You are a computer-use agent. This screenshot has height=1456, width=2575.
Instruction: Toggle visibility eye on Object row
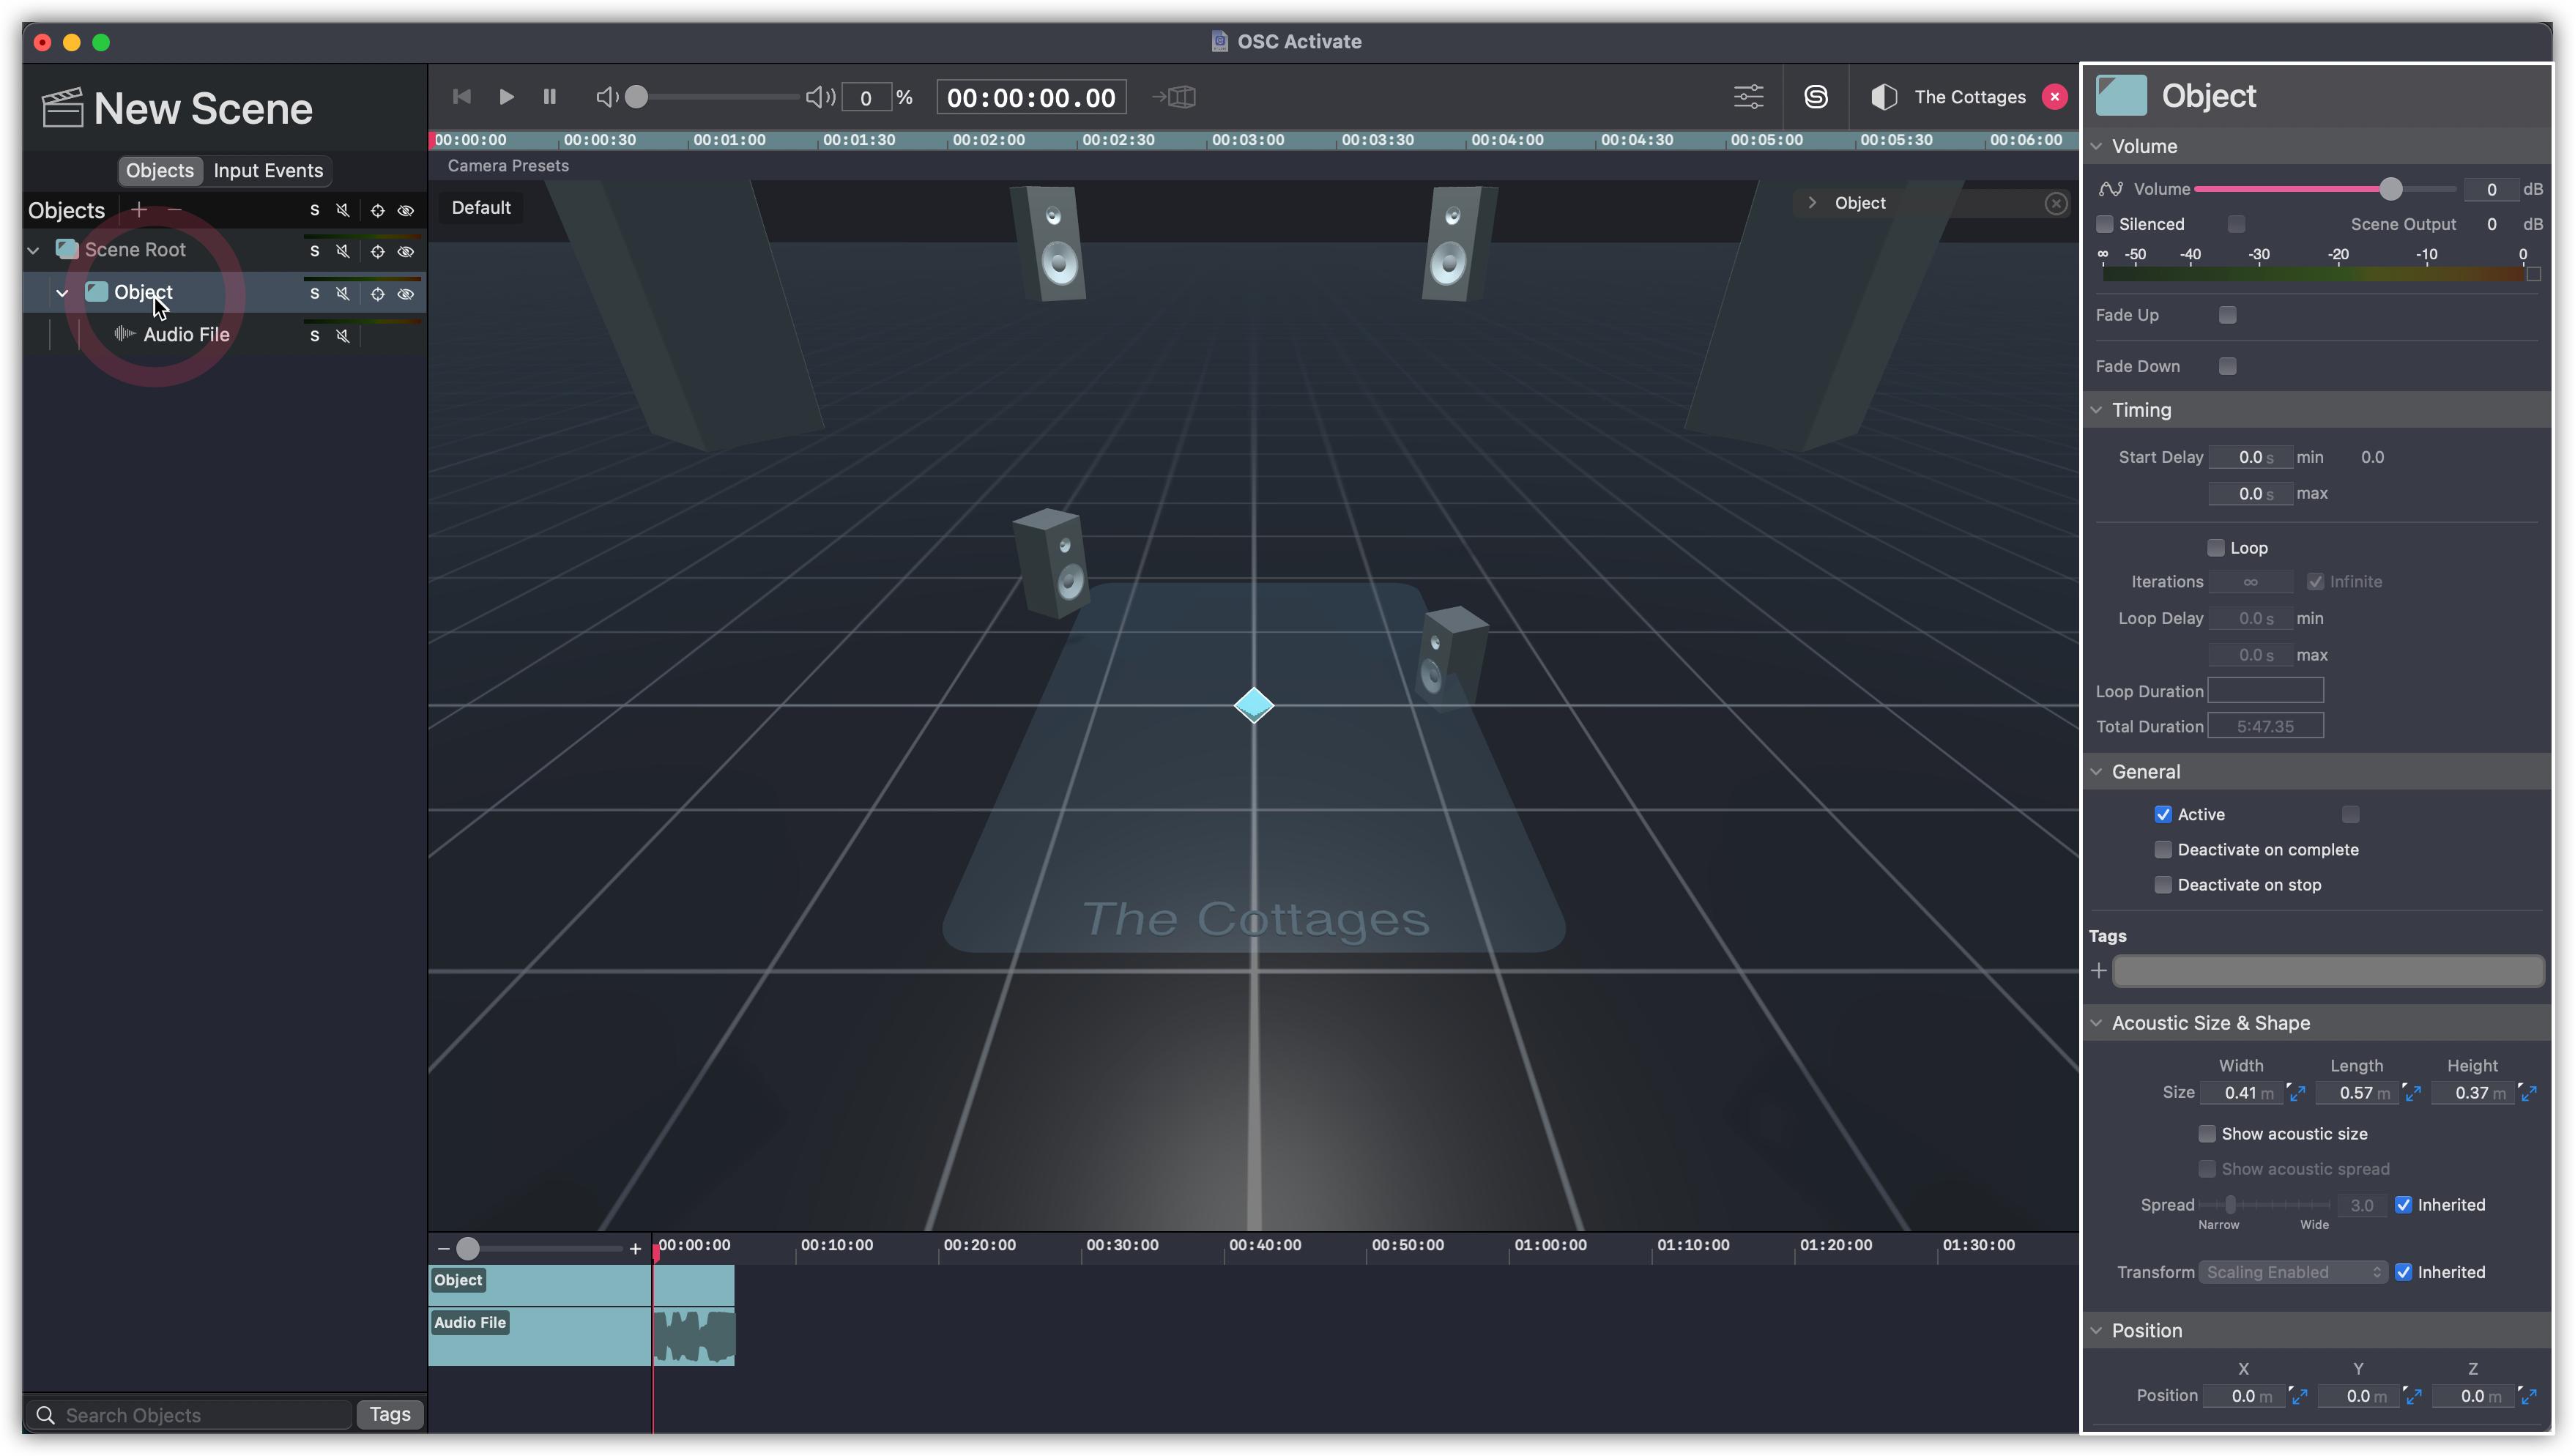coord(406,294)
